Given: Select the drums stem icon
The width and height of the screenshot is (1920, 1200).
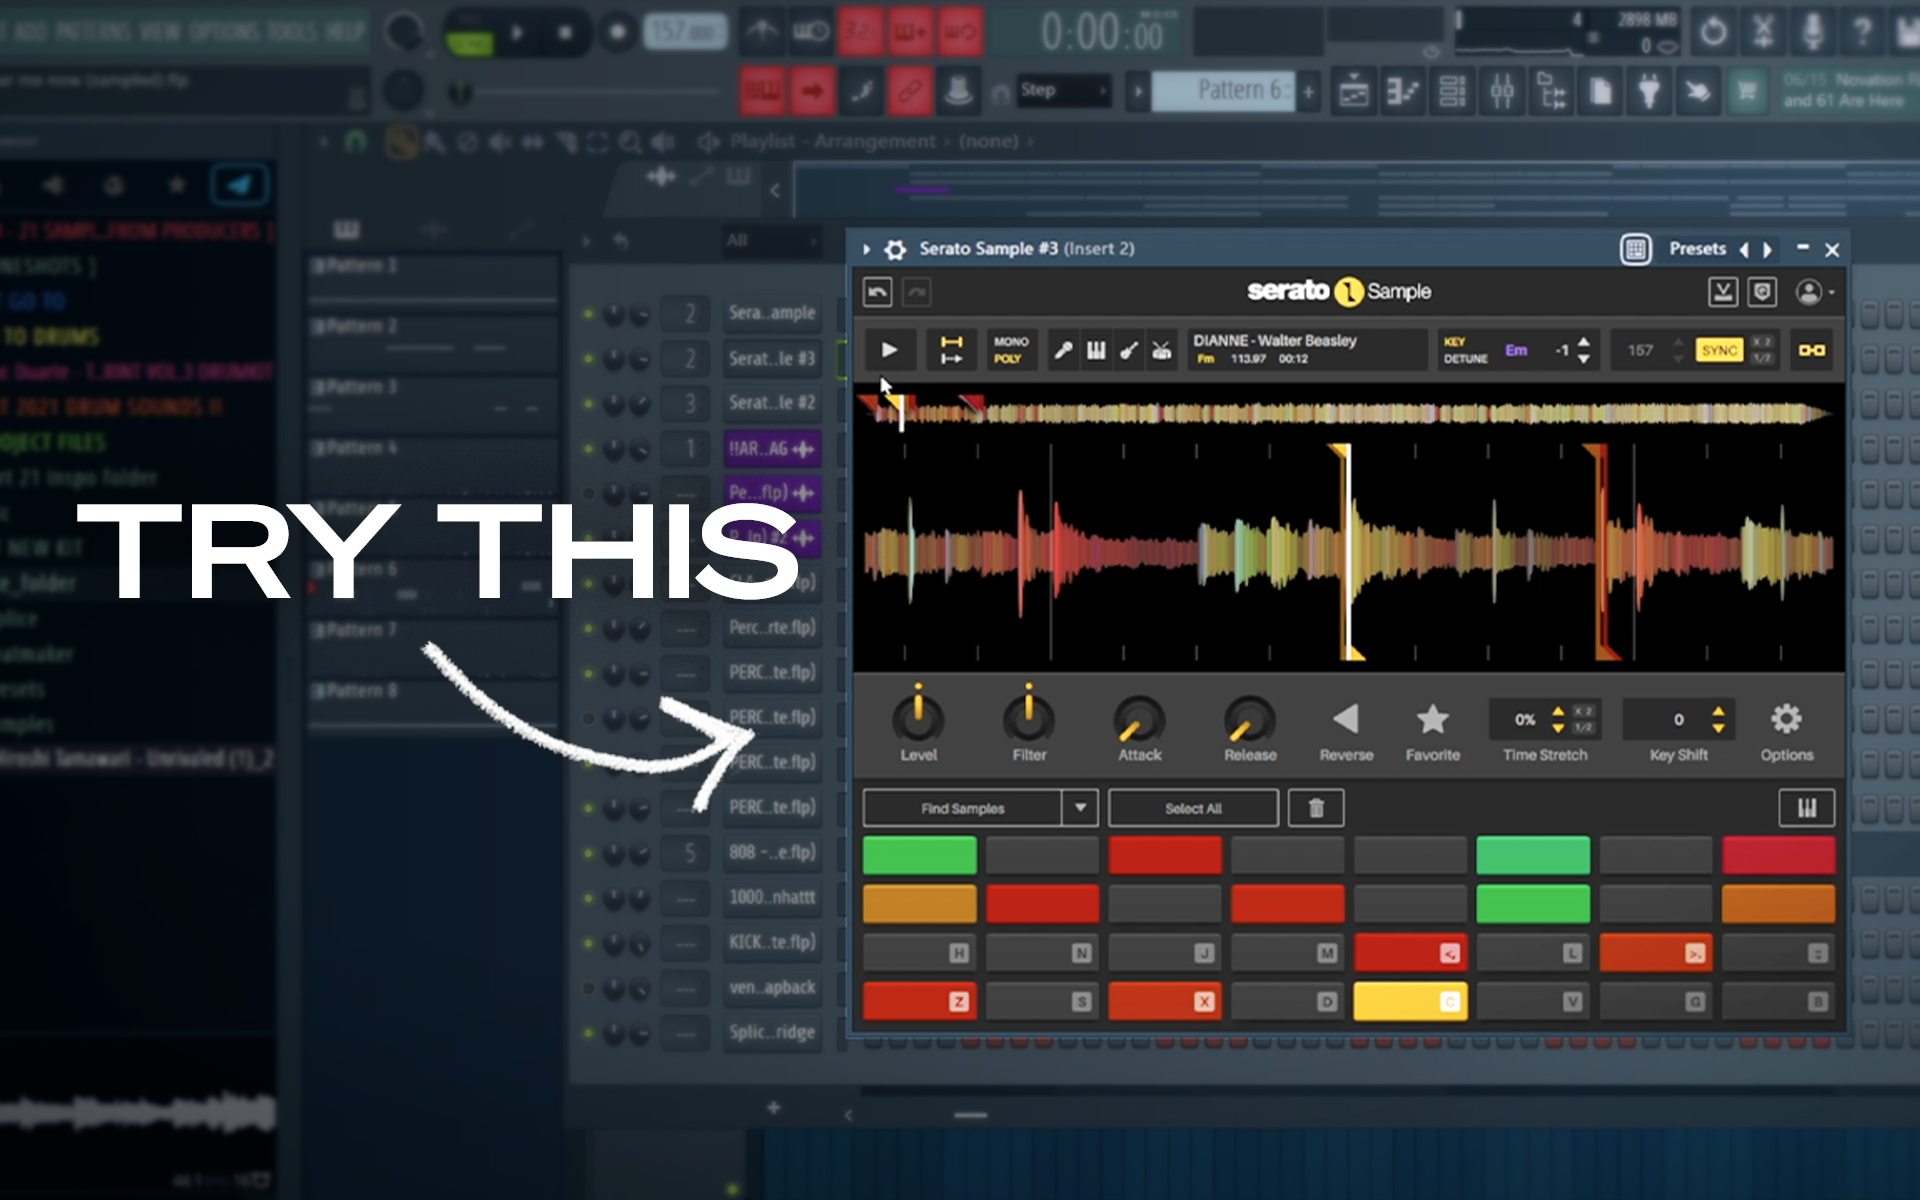Looking at the screenshot, I should click(1162, 350).
